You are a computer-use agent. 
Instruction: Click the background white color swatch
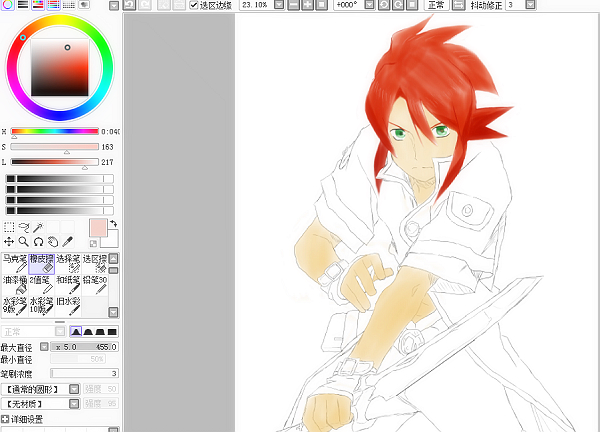[x=112, y=240]
